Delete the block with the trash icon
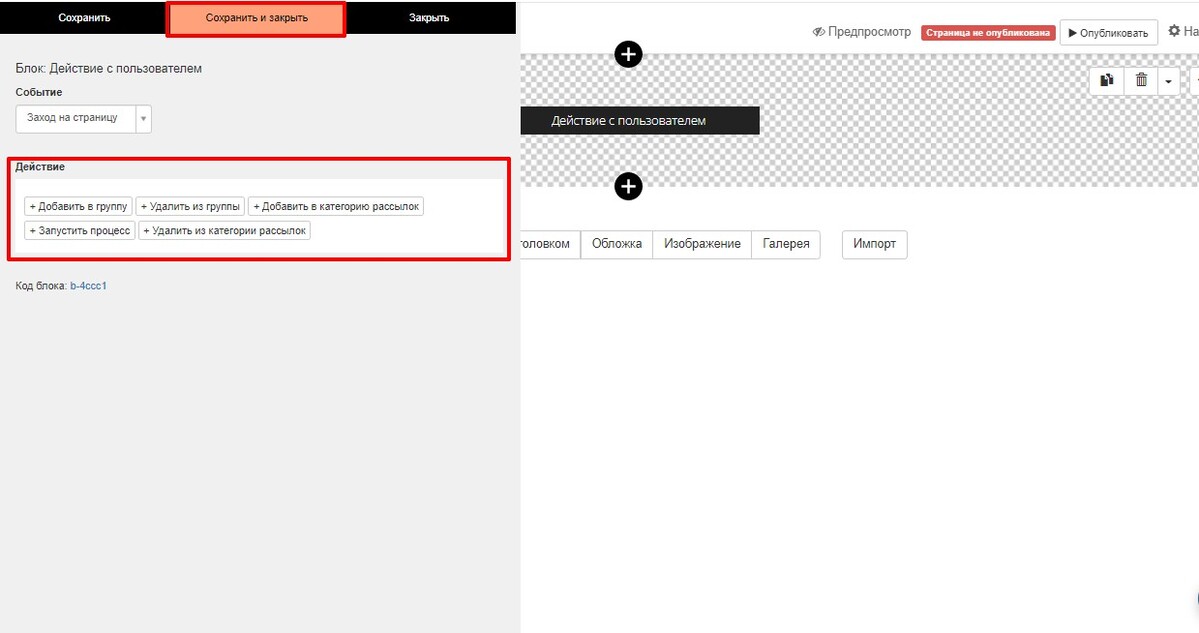The height and width of the screenshot is (633, 1199). coord(1141,80)
